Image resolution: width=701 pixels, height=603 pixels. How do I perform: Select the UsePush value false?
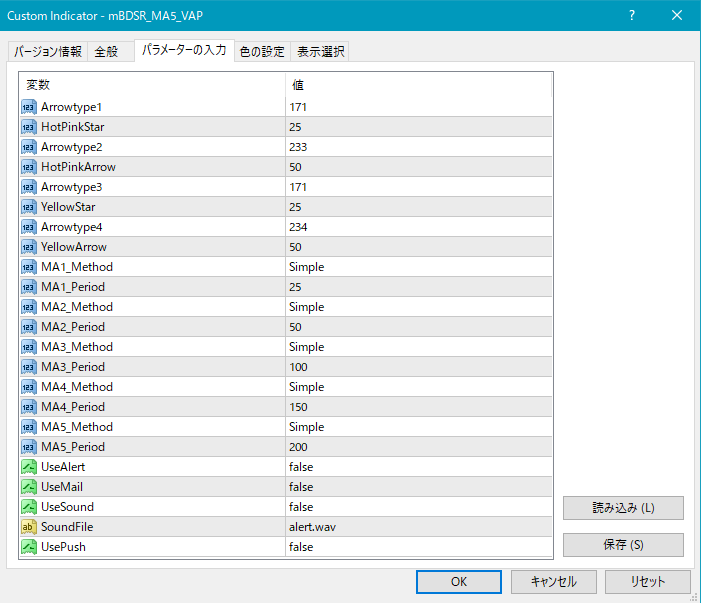(x=301, y=547)
